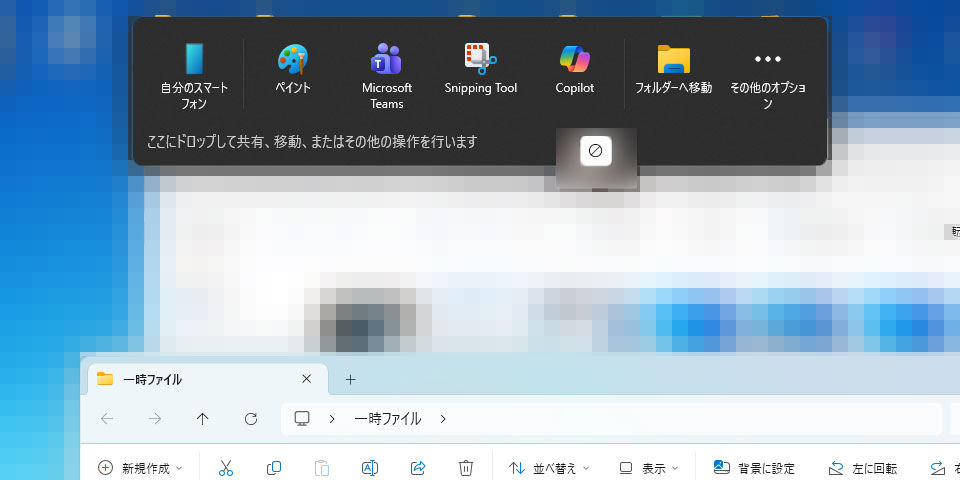Viewport: 960px width, 480px height.
Task: Share to Microsoft Teams
Action: [x=387, y=75]
